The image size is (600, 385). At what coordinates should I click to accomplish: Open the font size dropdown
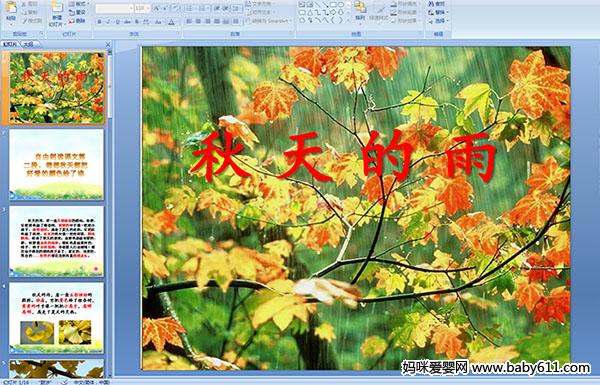tap(142, 8)
